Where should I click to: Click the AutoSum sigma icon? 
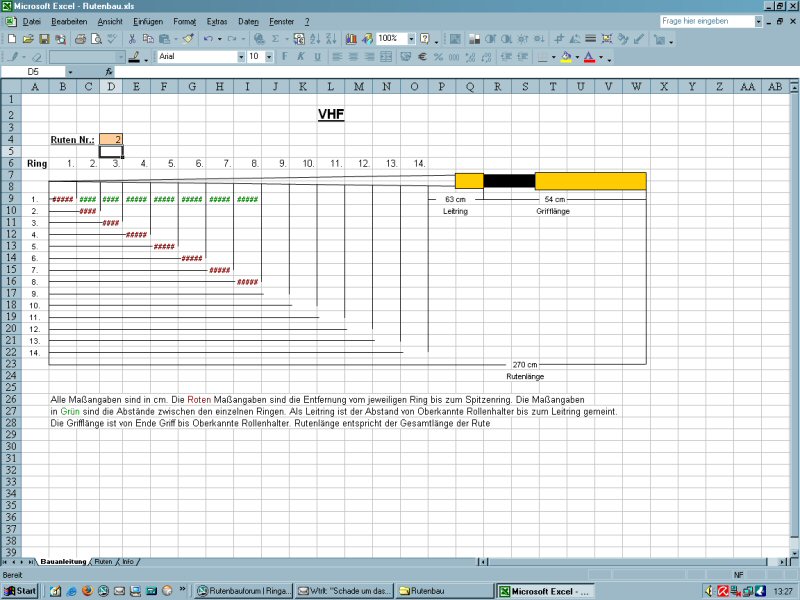(275, 39)
